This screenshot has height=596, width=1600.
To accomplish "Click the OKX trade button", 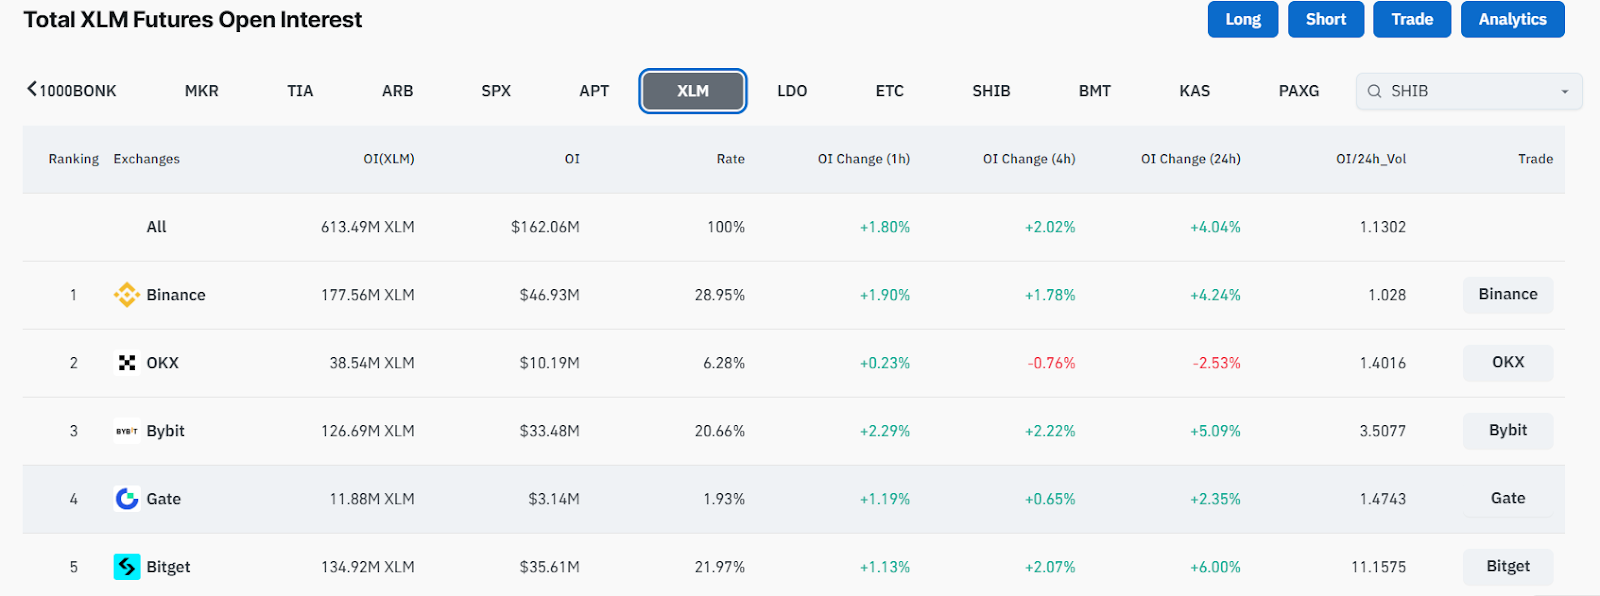I will 1507,362.
